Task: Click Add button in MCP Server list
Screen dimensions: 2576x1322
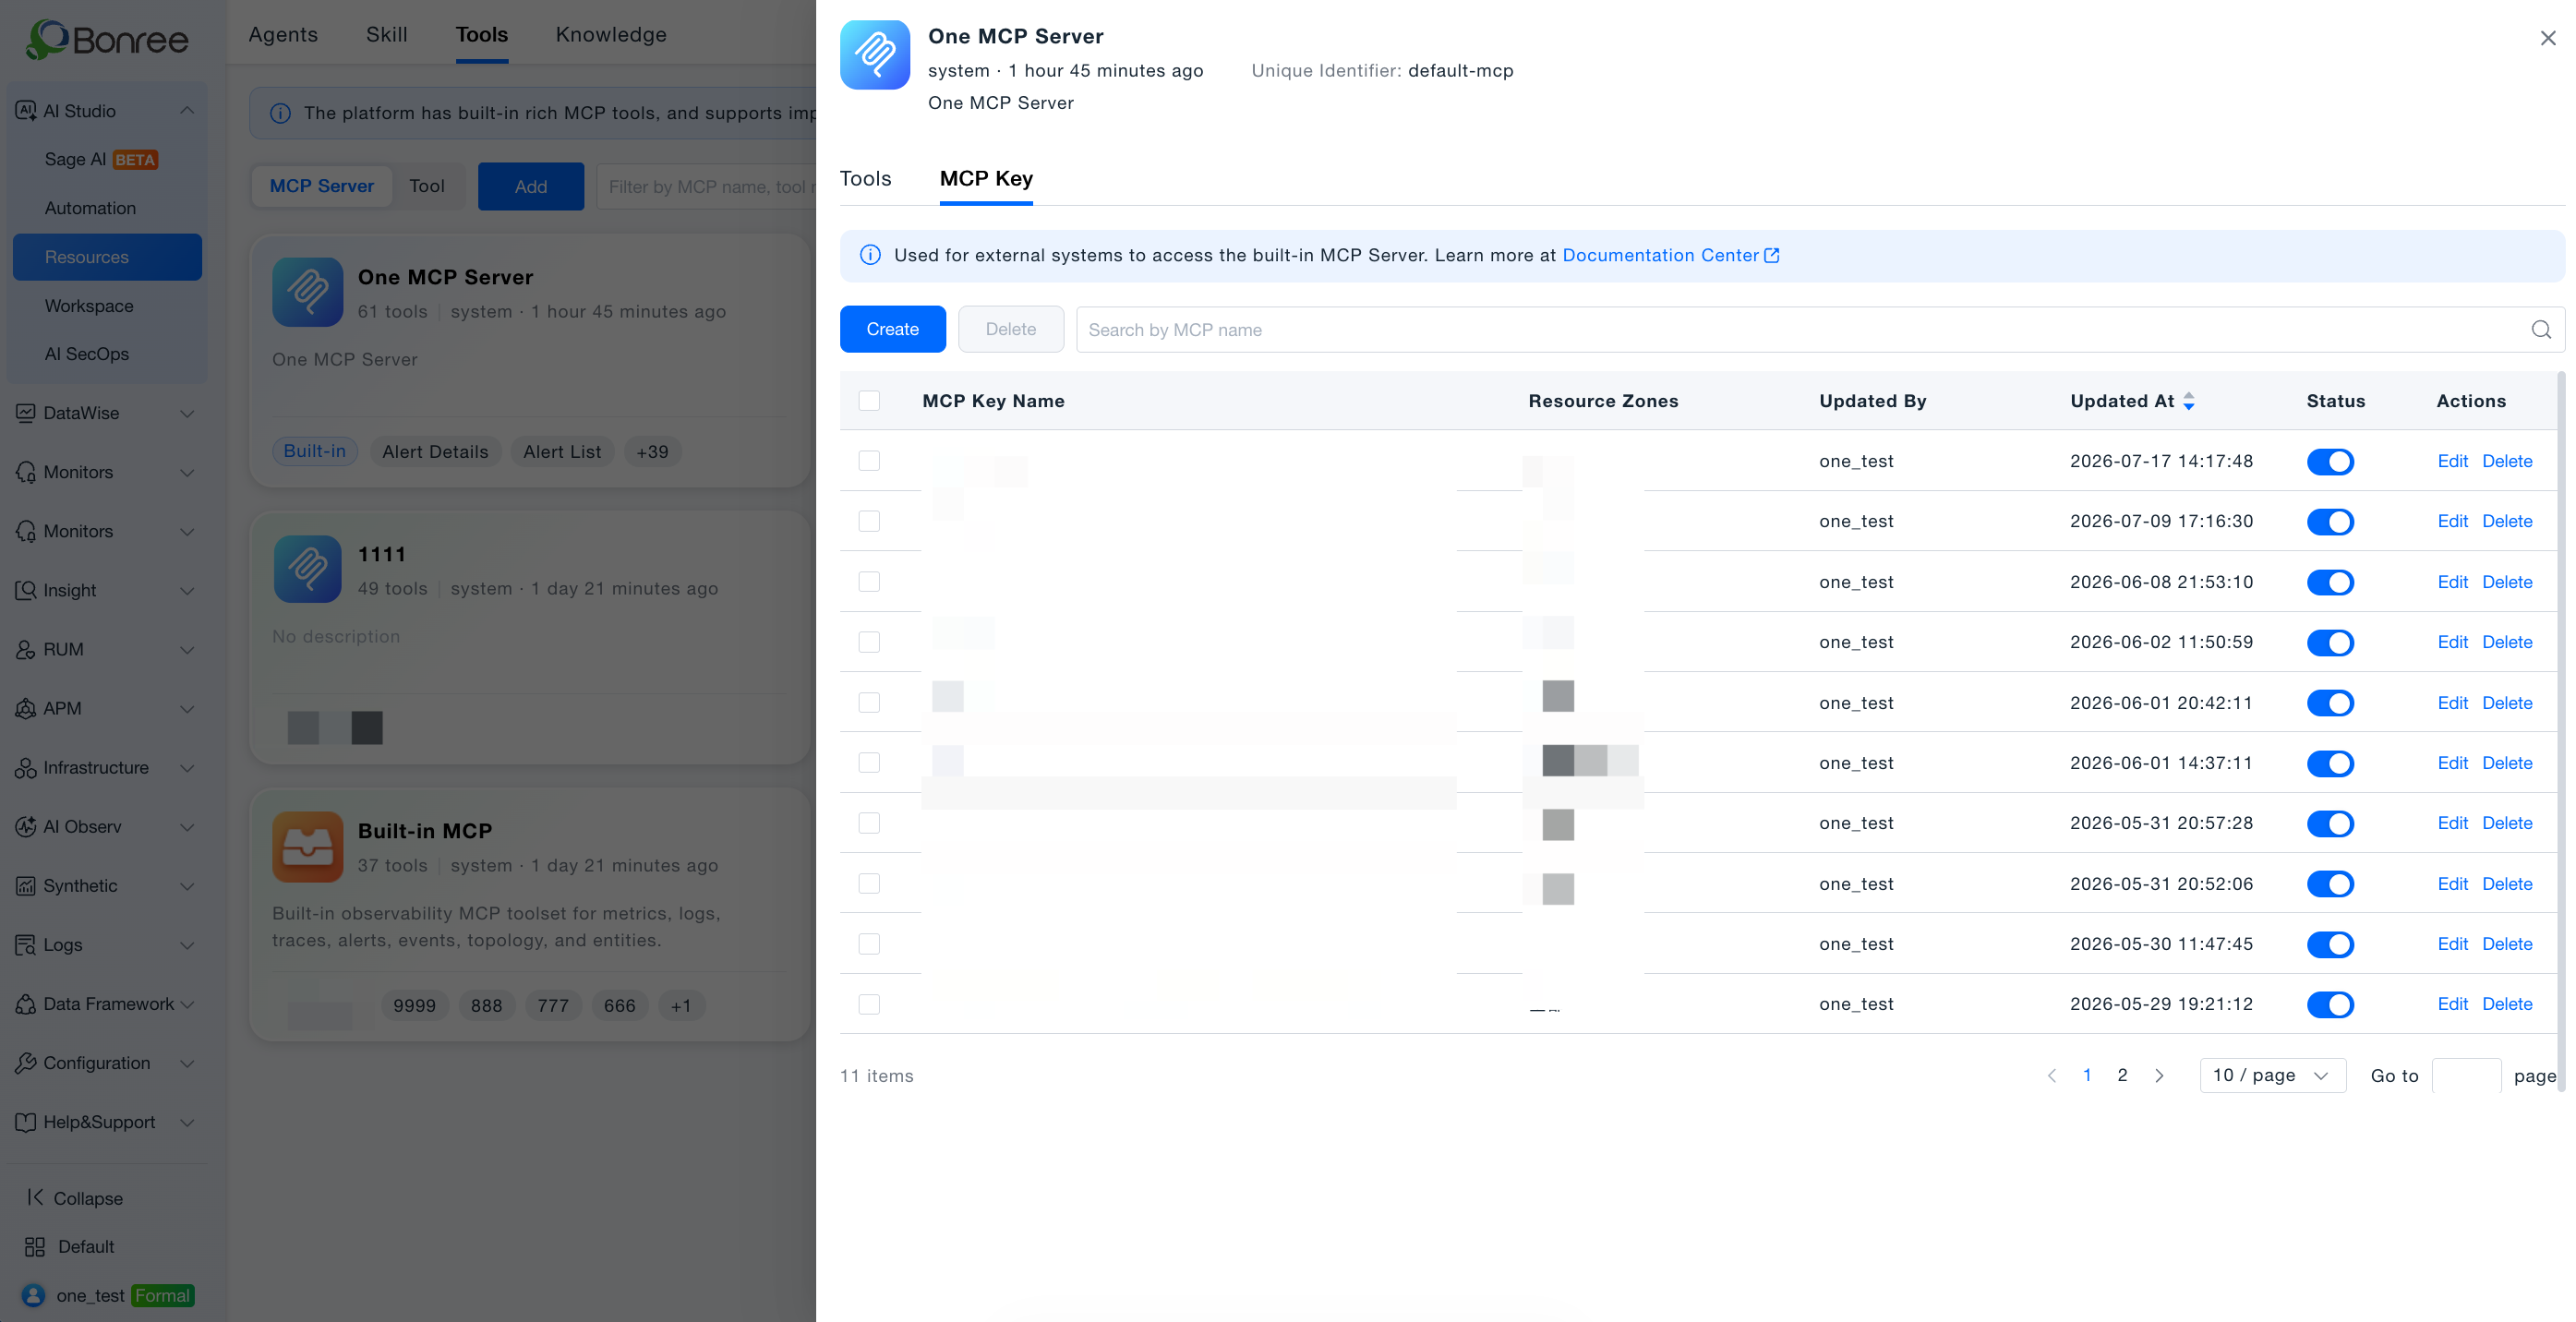Action: pos(531,186)
